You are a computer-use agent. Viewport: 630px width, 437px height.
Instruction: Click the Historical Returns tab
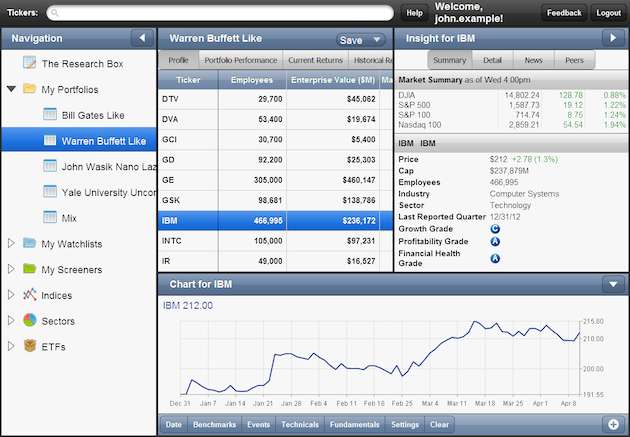[x=371, y=60]
